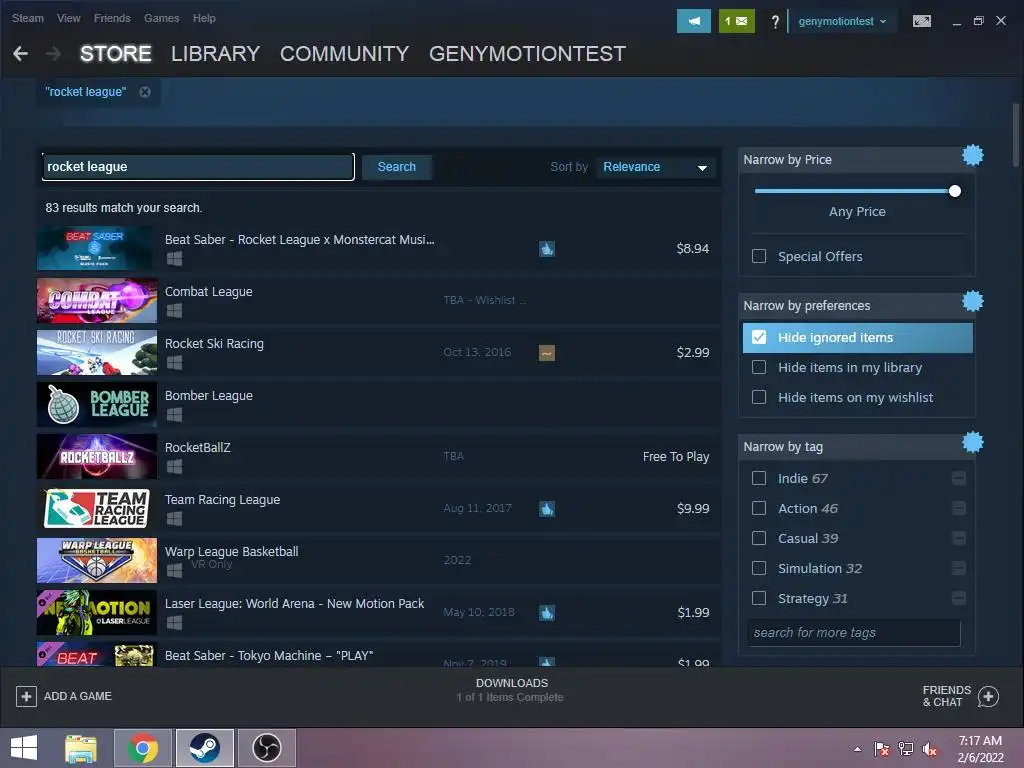Click the rocket league search text field
The height and width of the screenshot is (768, 1024).
(198, 167)
